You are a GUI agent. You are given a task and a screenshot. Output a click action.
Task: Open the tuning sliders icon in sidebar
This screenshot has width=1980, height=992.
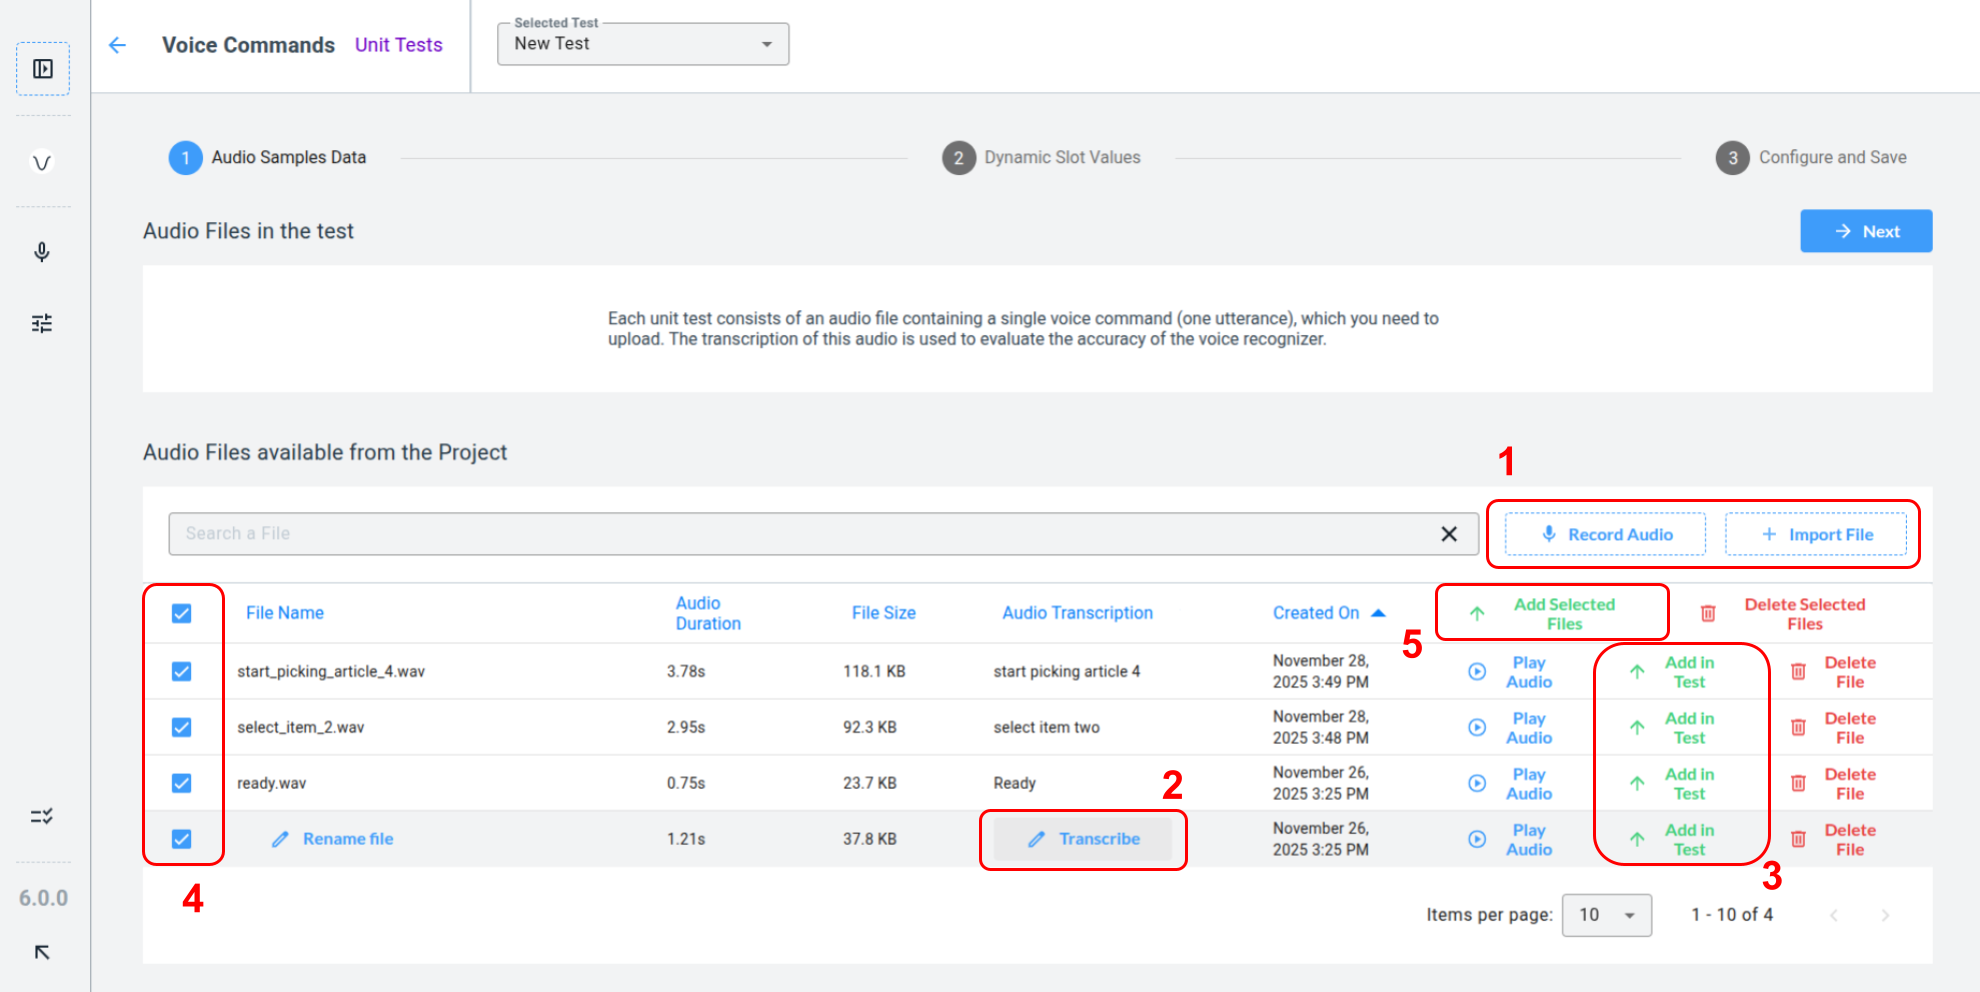42,323
